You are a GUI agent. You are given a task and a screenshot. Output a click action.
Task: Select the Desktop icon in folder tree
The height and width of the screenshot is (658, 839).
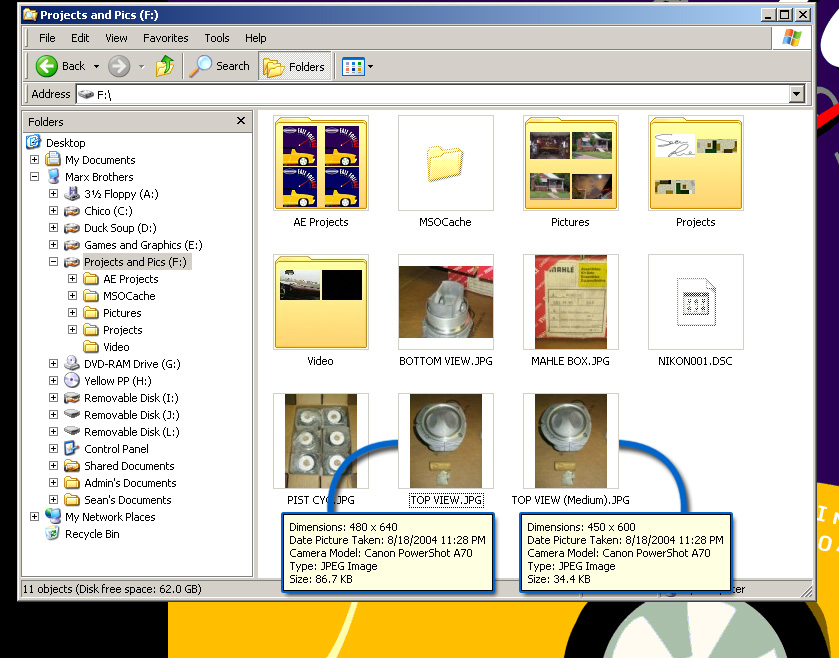click(34, 142)
